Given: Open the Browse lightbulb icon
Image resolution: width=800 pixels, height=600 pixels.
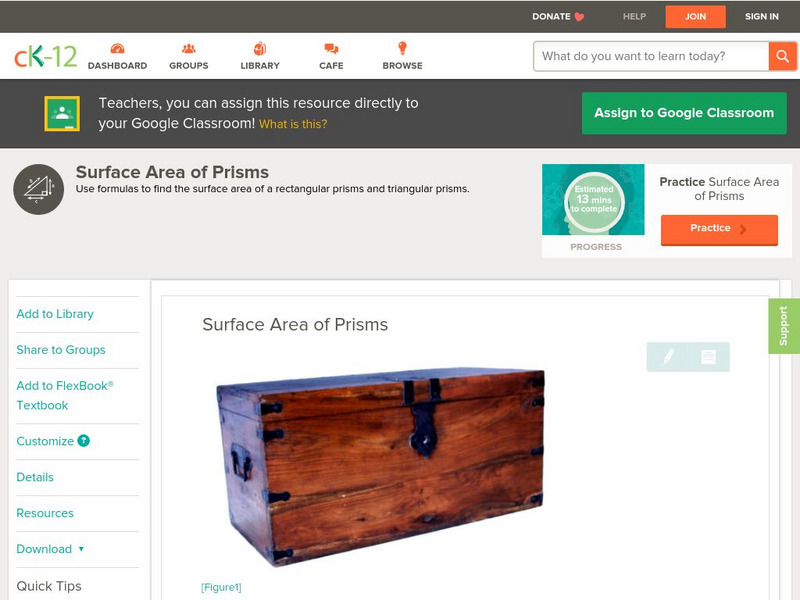Looking at the screenshot, I should pos(402,49).
